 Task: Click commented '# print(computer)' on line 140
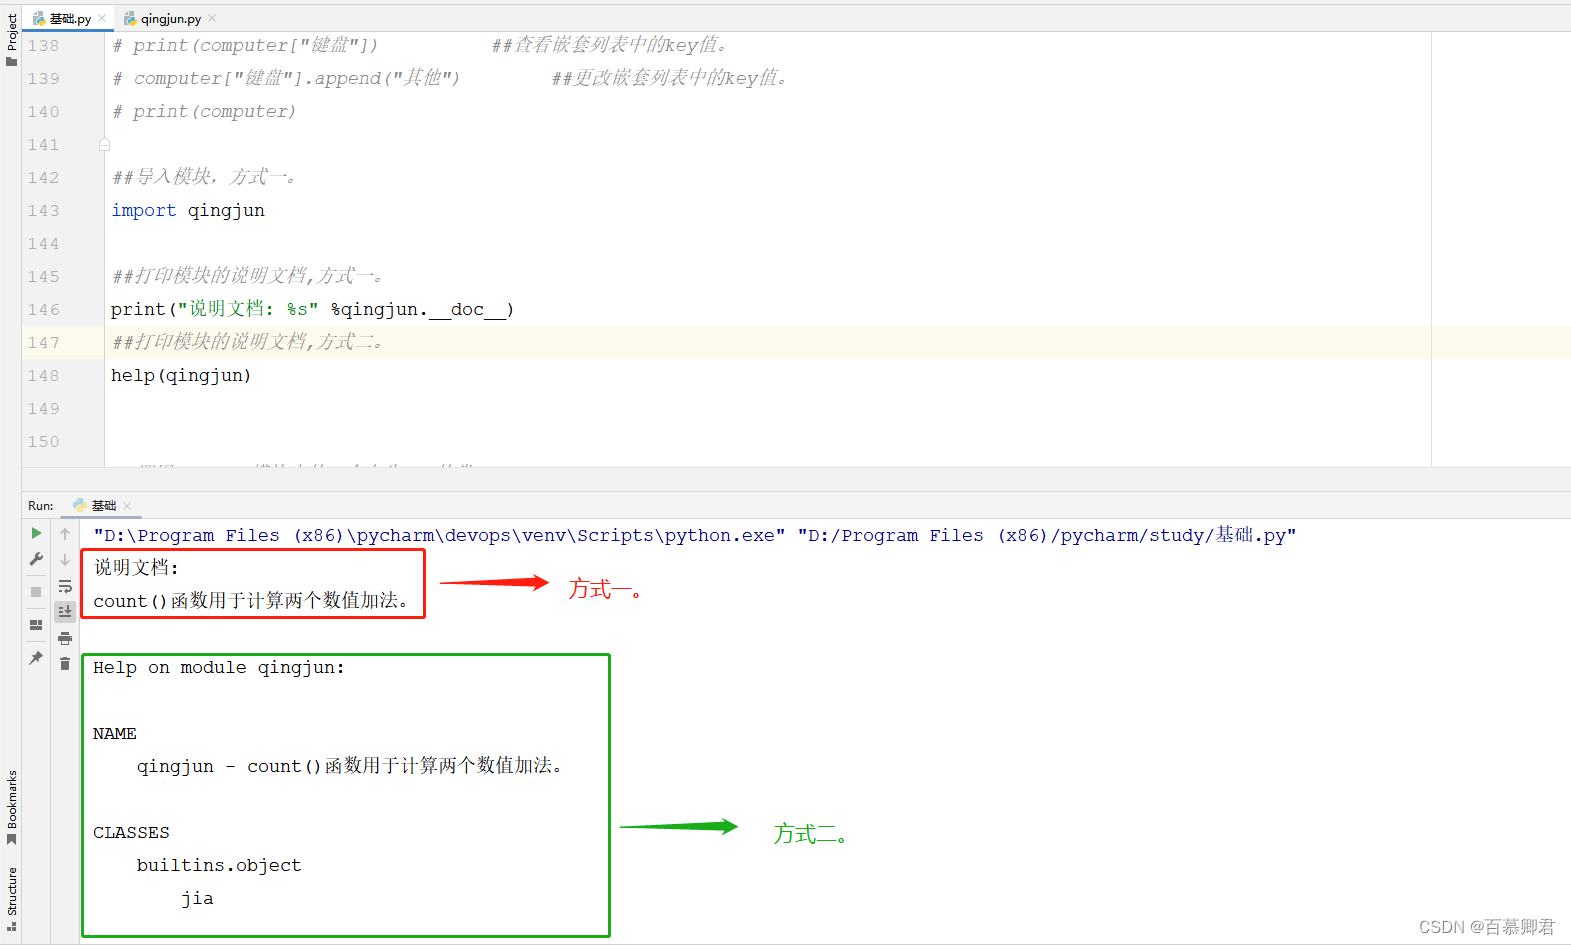(204, 111)
